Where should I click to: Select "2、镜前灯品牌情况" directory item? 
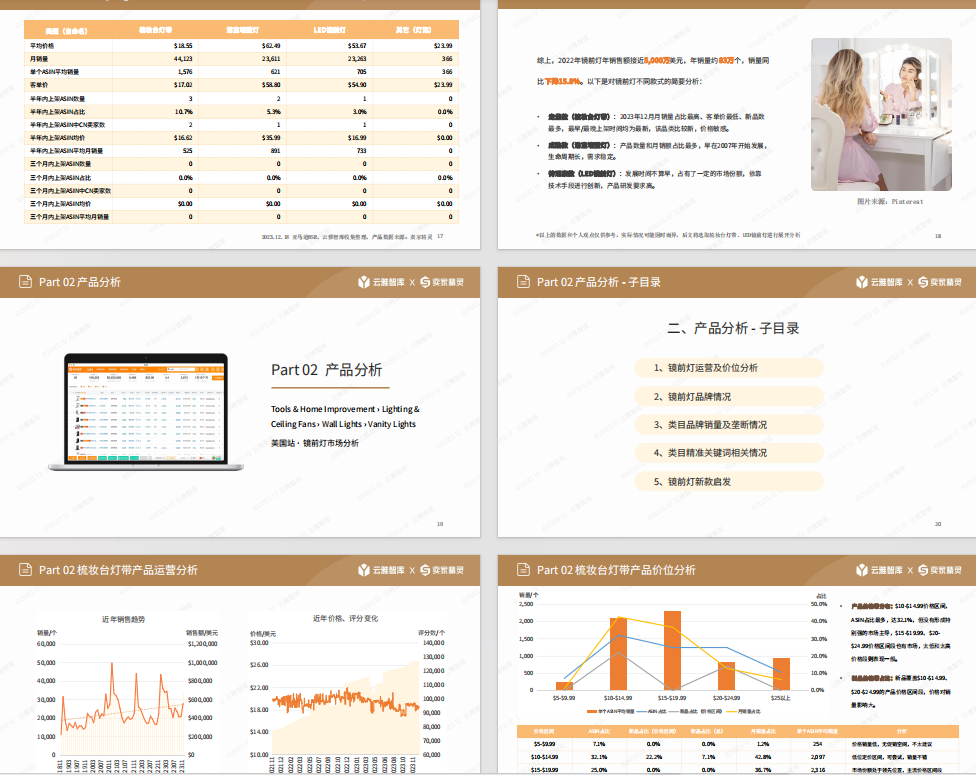point(728,396)
